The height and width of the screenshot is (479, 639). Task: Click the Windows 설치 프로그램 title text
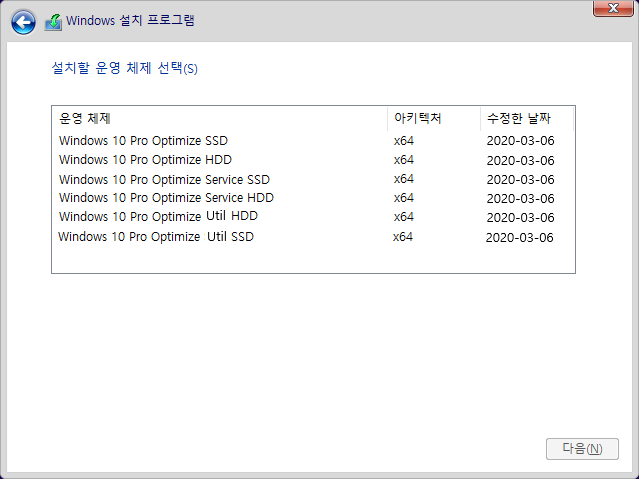130,20
